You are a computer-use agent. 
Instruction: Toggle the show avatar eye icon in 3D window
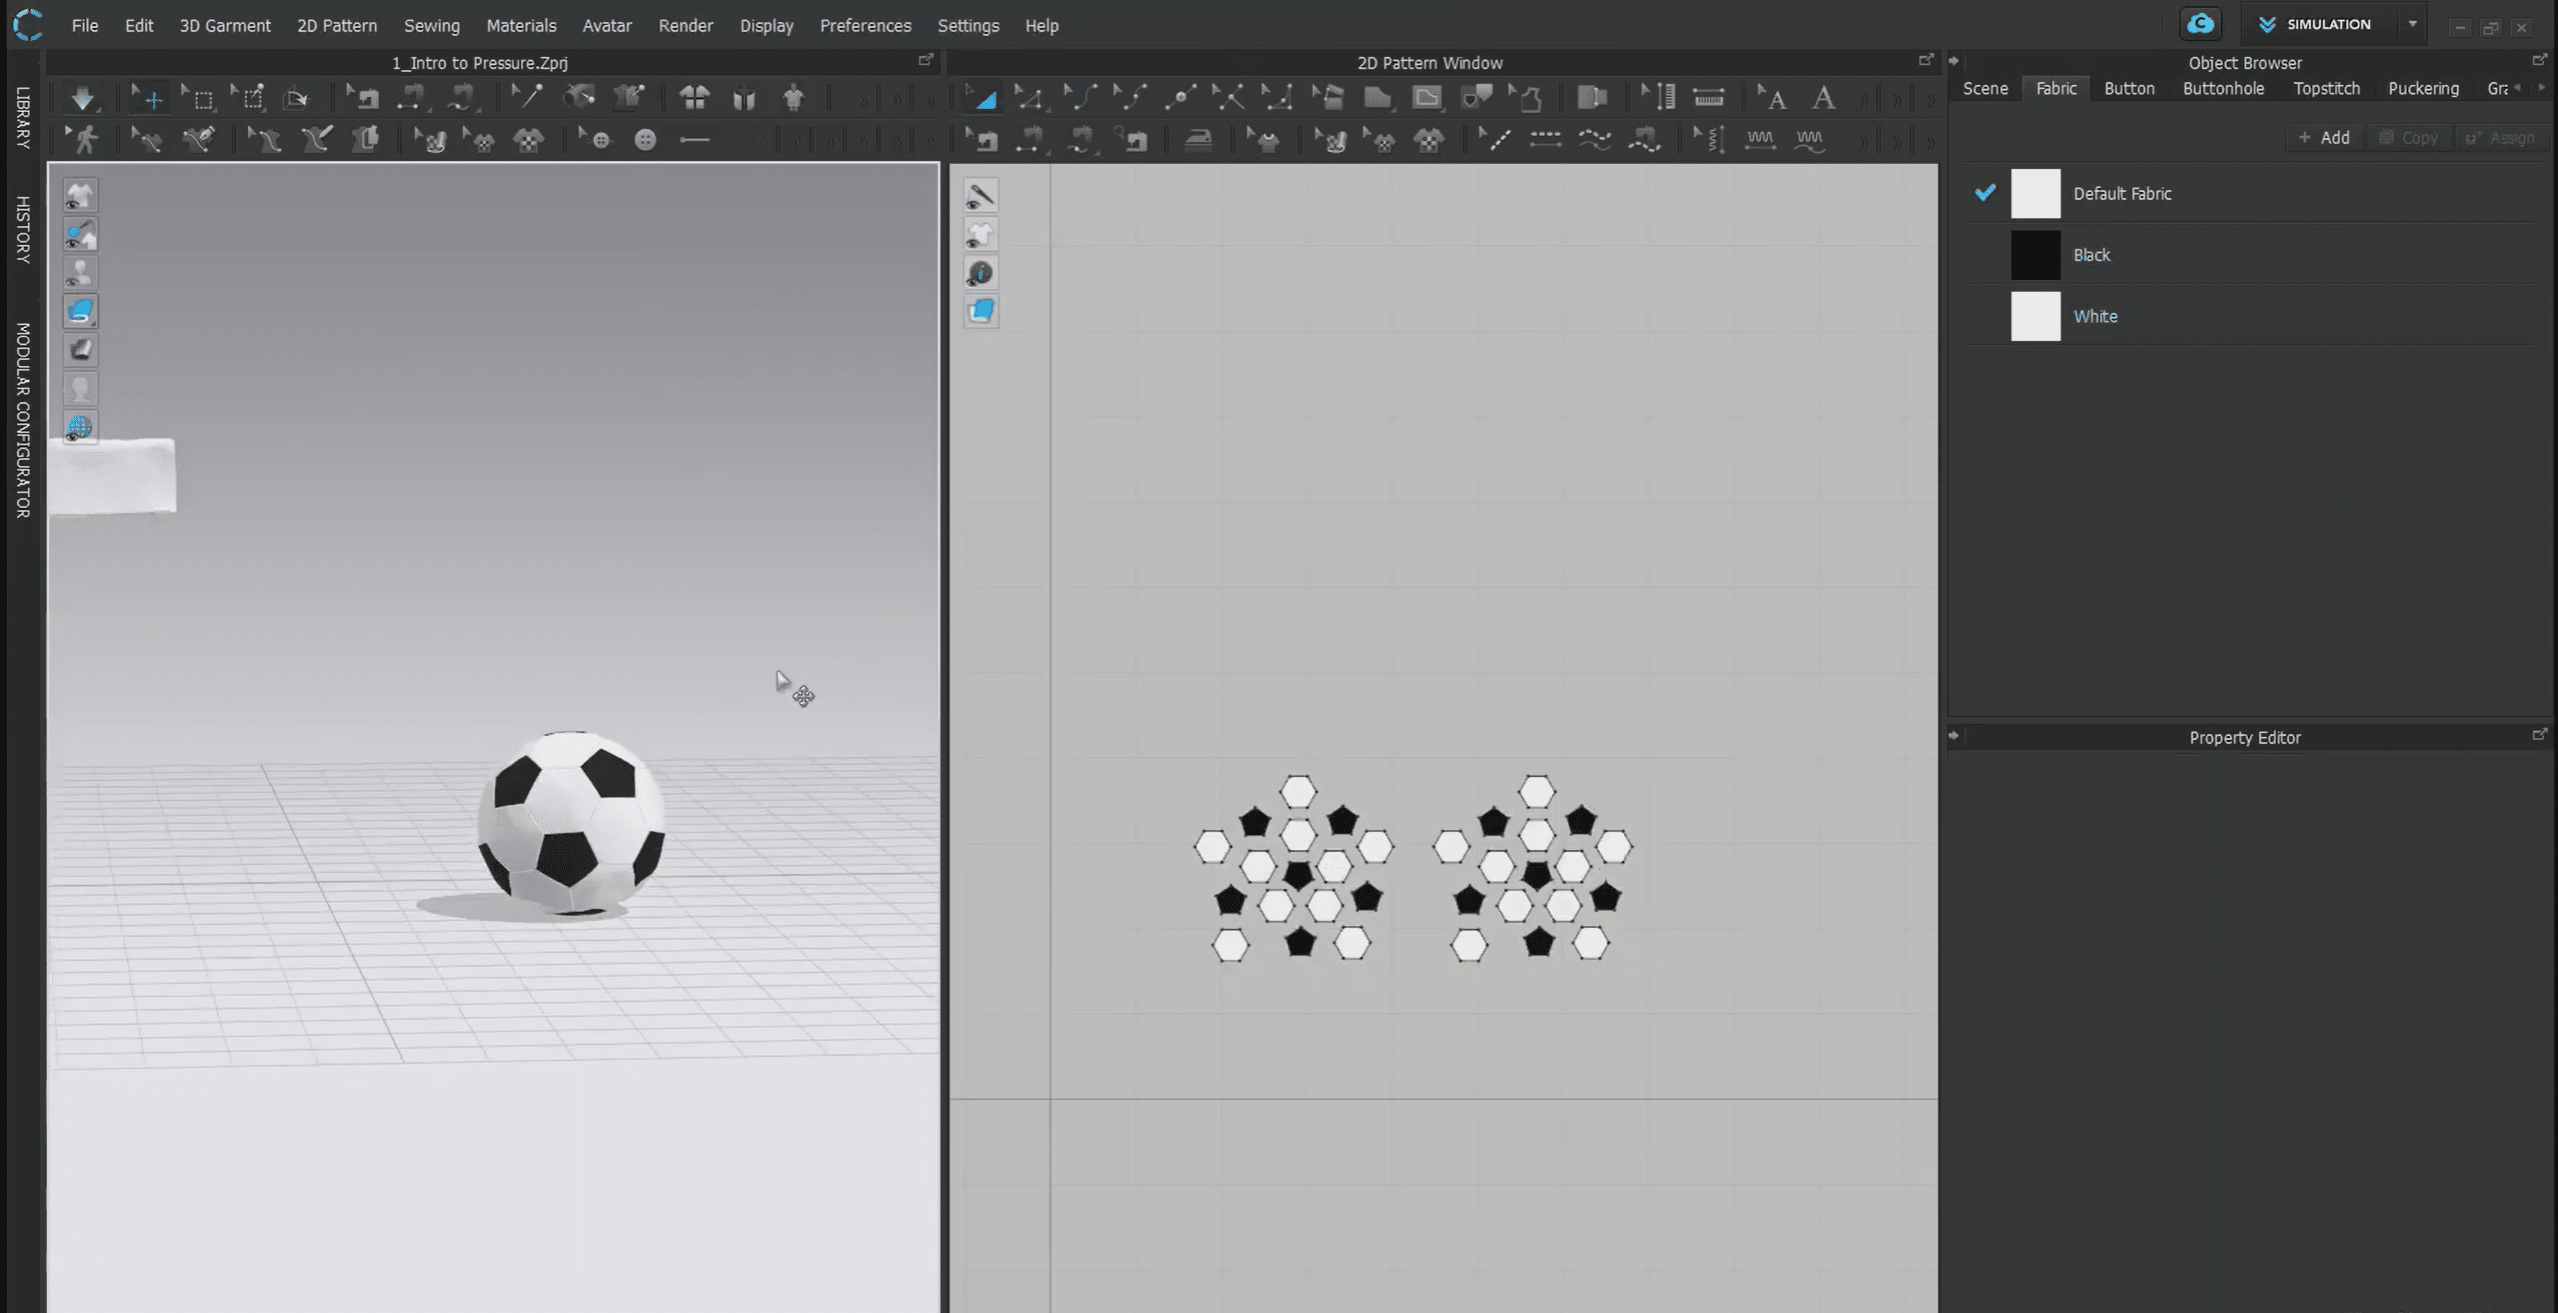80,273
